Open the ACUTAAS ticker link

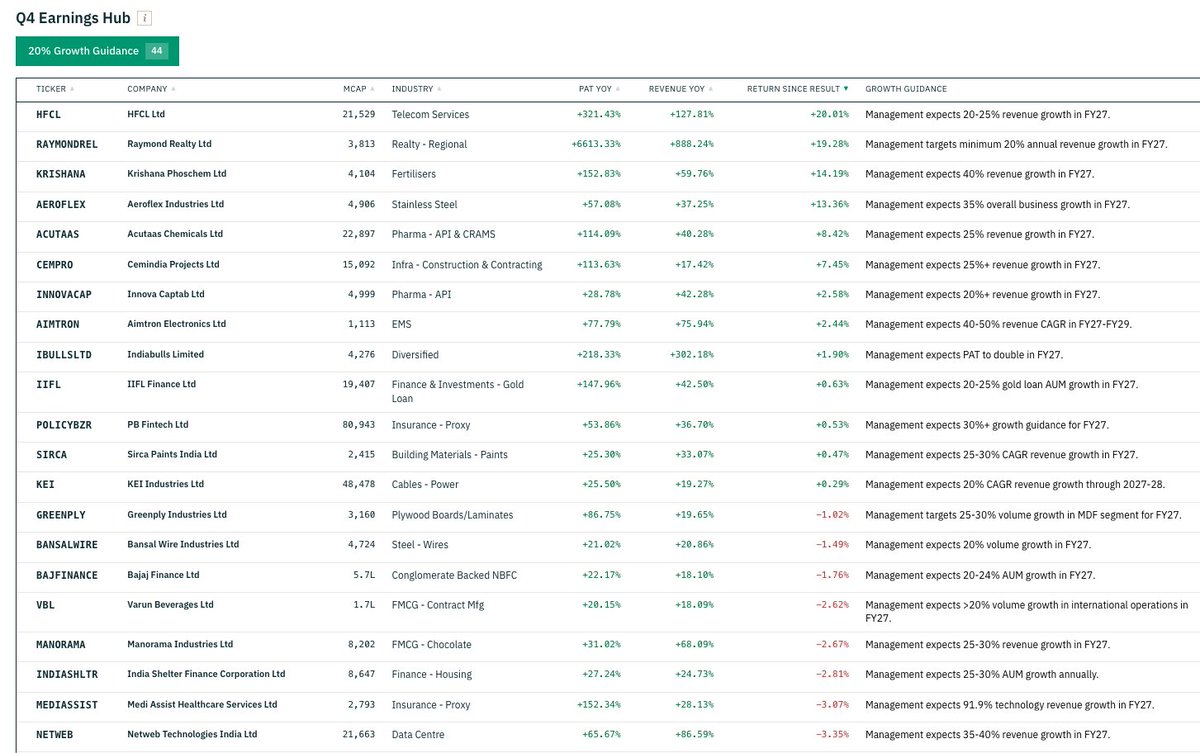[x=58, y=235]
